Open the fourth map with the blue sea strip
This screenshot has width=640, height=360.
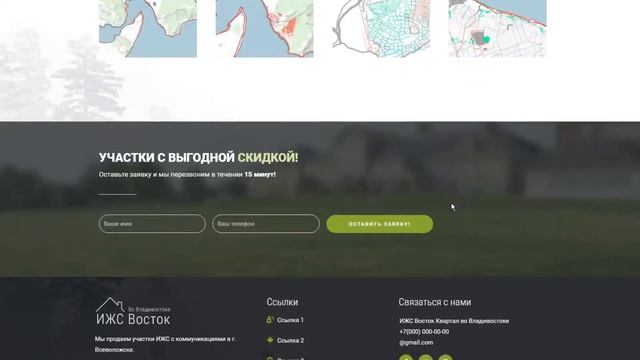coord(498,28)
